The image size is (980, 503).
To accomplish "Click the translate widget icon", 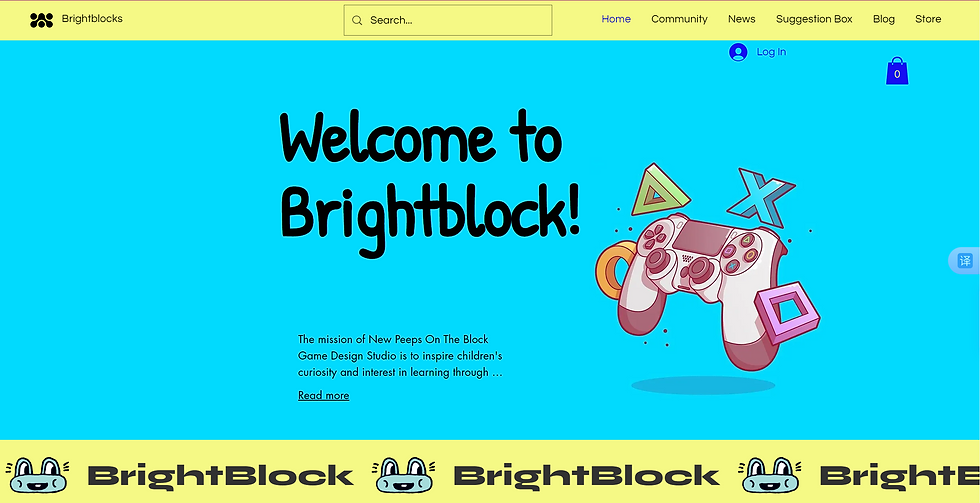I will (966, 261).
